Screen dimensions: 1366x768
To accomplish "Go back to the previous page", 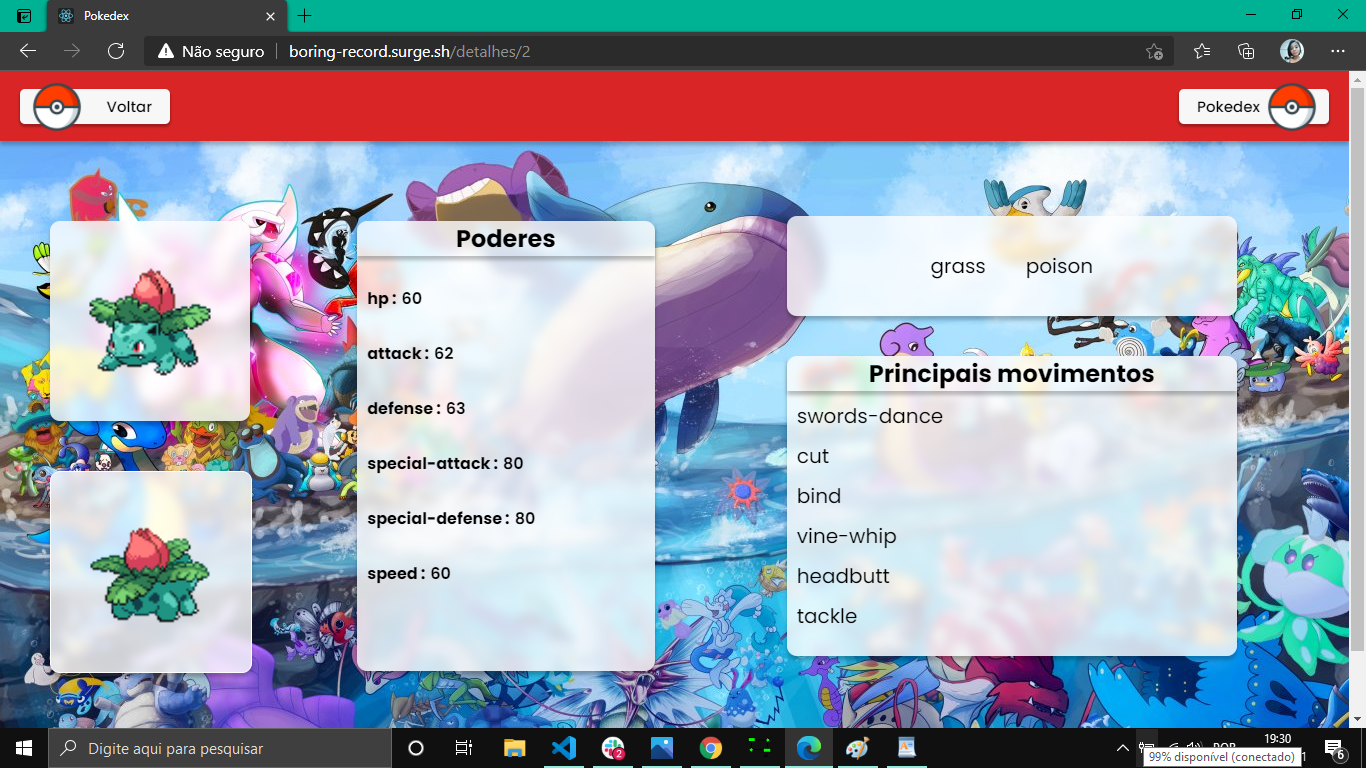I will pos(27,51).
